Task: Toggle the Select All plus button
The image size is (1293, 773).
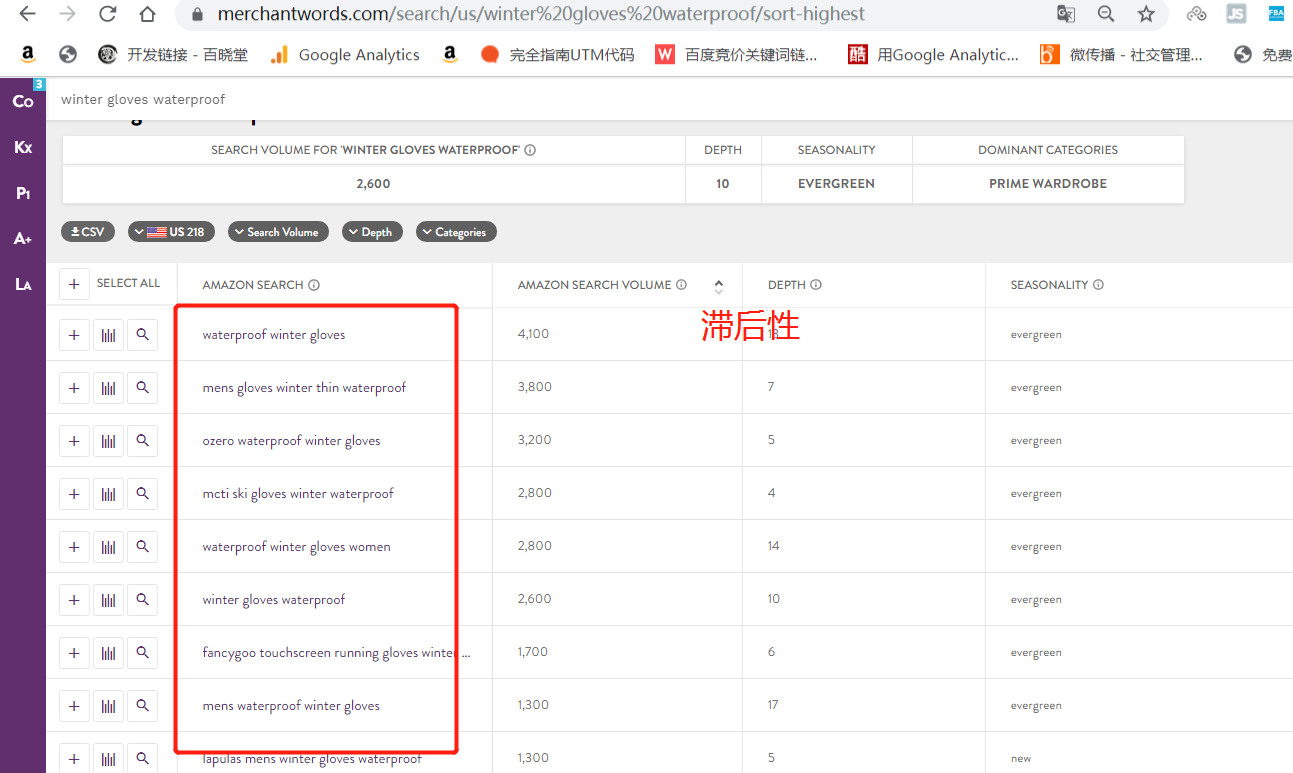Action: point(74,284)
